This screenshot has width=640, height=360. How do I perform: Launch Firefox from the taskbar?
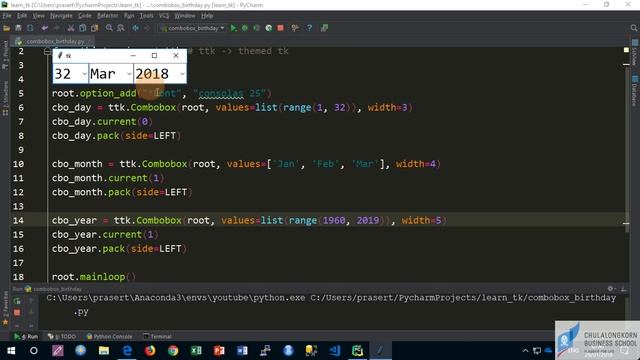coord(150,350)
